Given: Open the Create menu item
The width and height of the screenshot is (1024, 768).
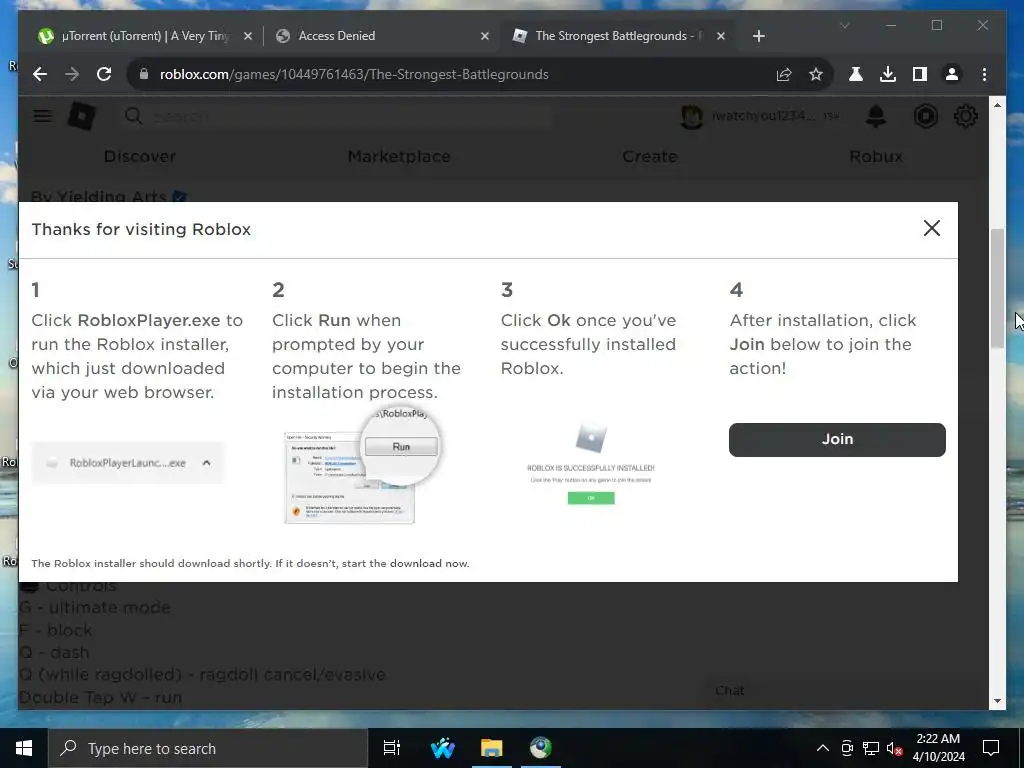Looking at the screenshot, I should (x=650, y=157).
